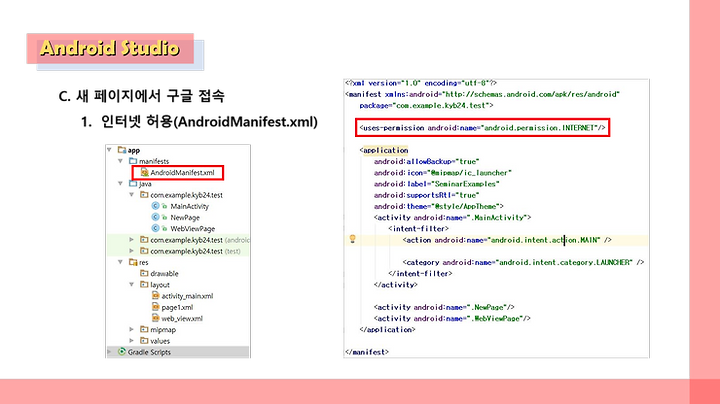
Task: Click the package="com.example.kyb24.test" line
Action: [426, 106]
